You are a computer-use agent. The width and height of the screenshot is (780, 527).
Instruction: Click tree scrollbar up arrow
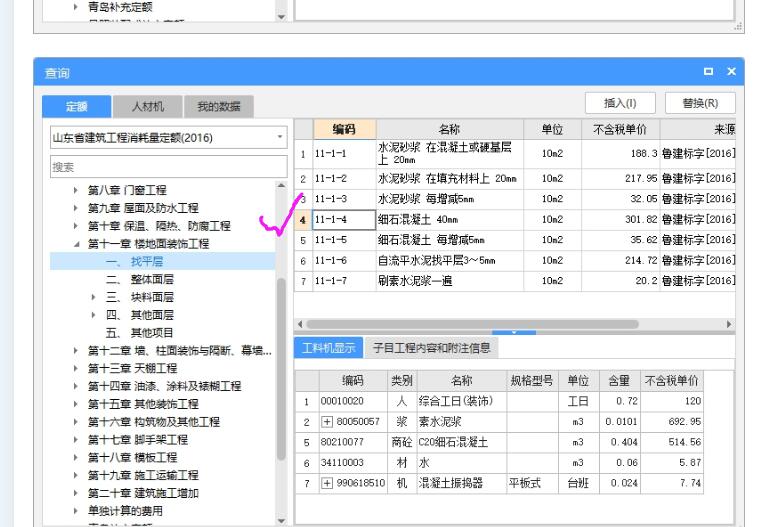point(281,185)
